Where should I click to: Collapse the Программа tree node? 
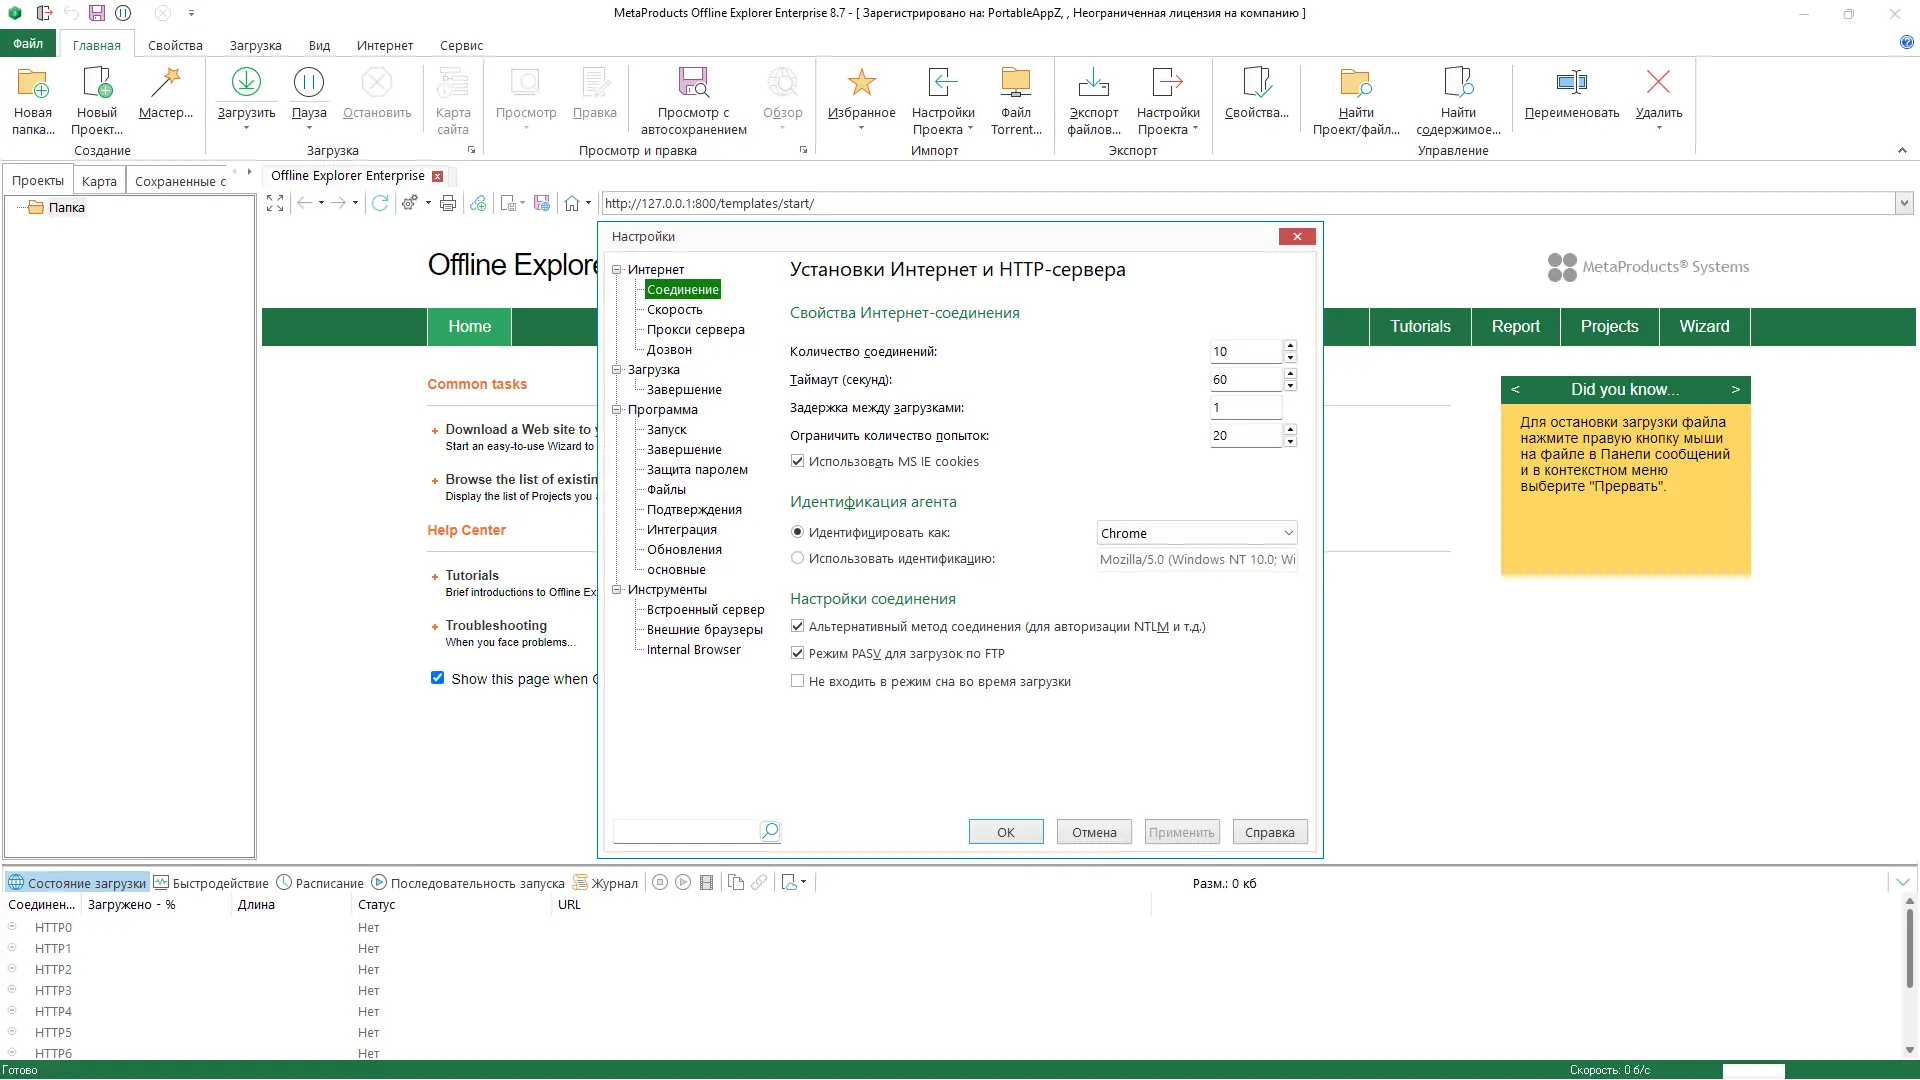pyautogui.click(x=617, y=409)
